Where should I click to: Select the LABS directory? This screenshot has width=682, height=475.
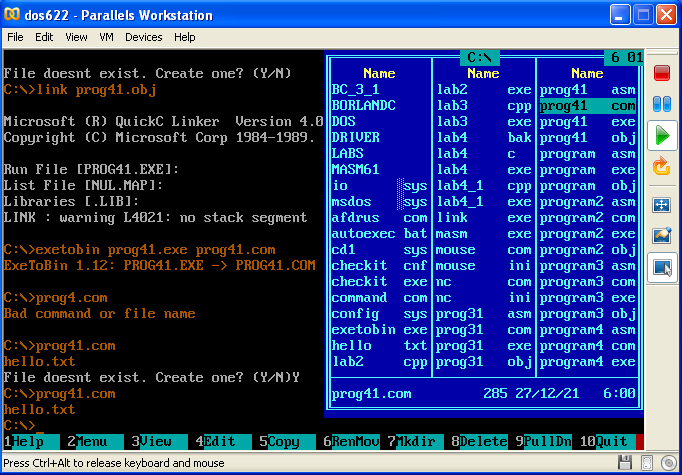(381, 154)
